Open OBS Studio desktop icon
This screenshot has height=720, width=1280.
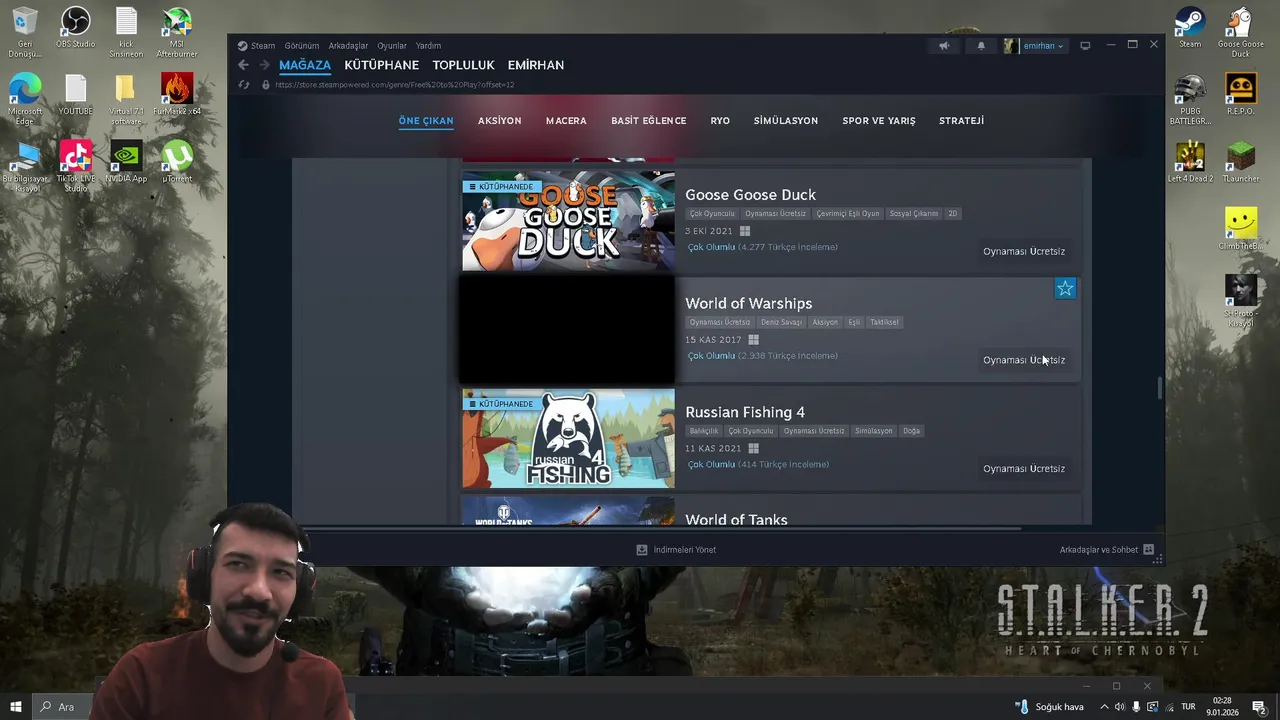tap(75, 28)
